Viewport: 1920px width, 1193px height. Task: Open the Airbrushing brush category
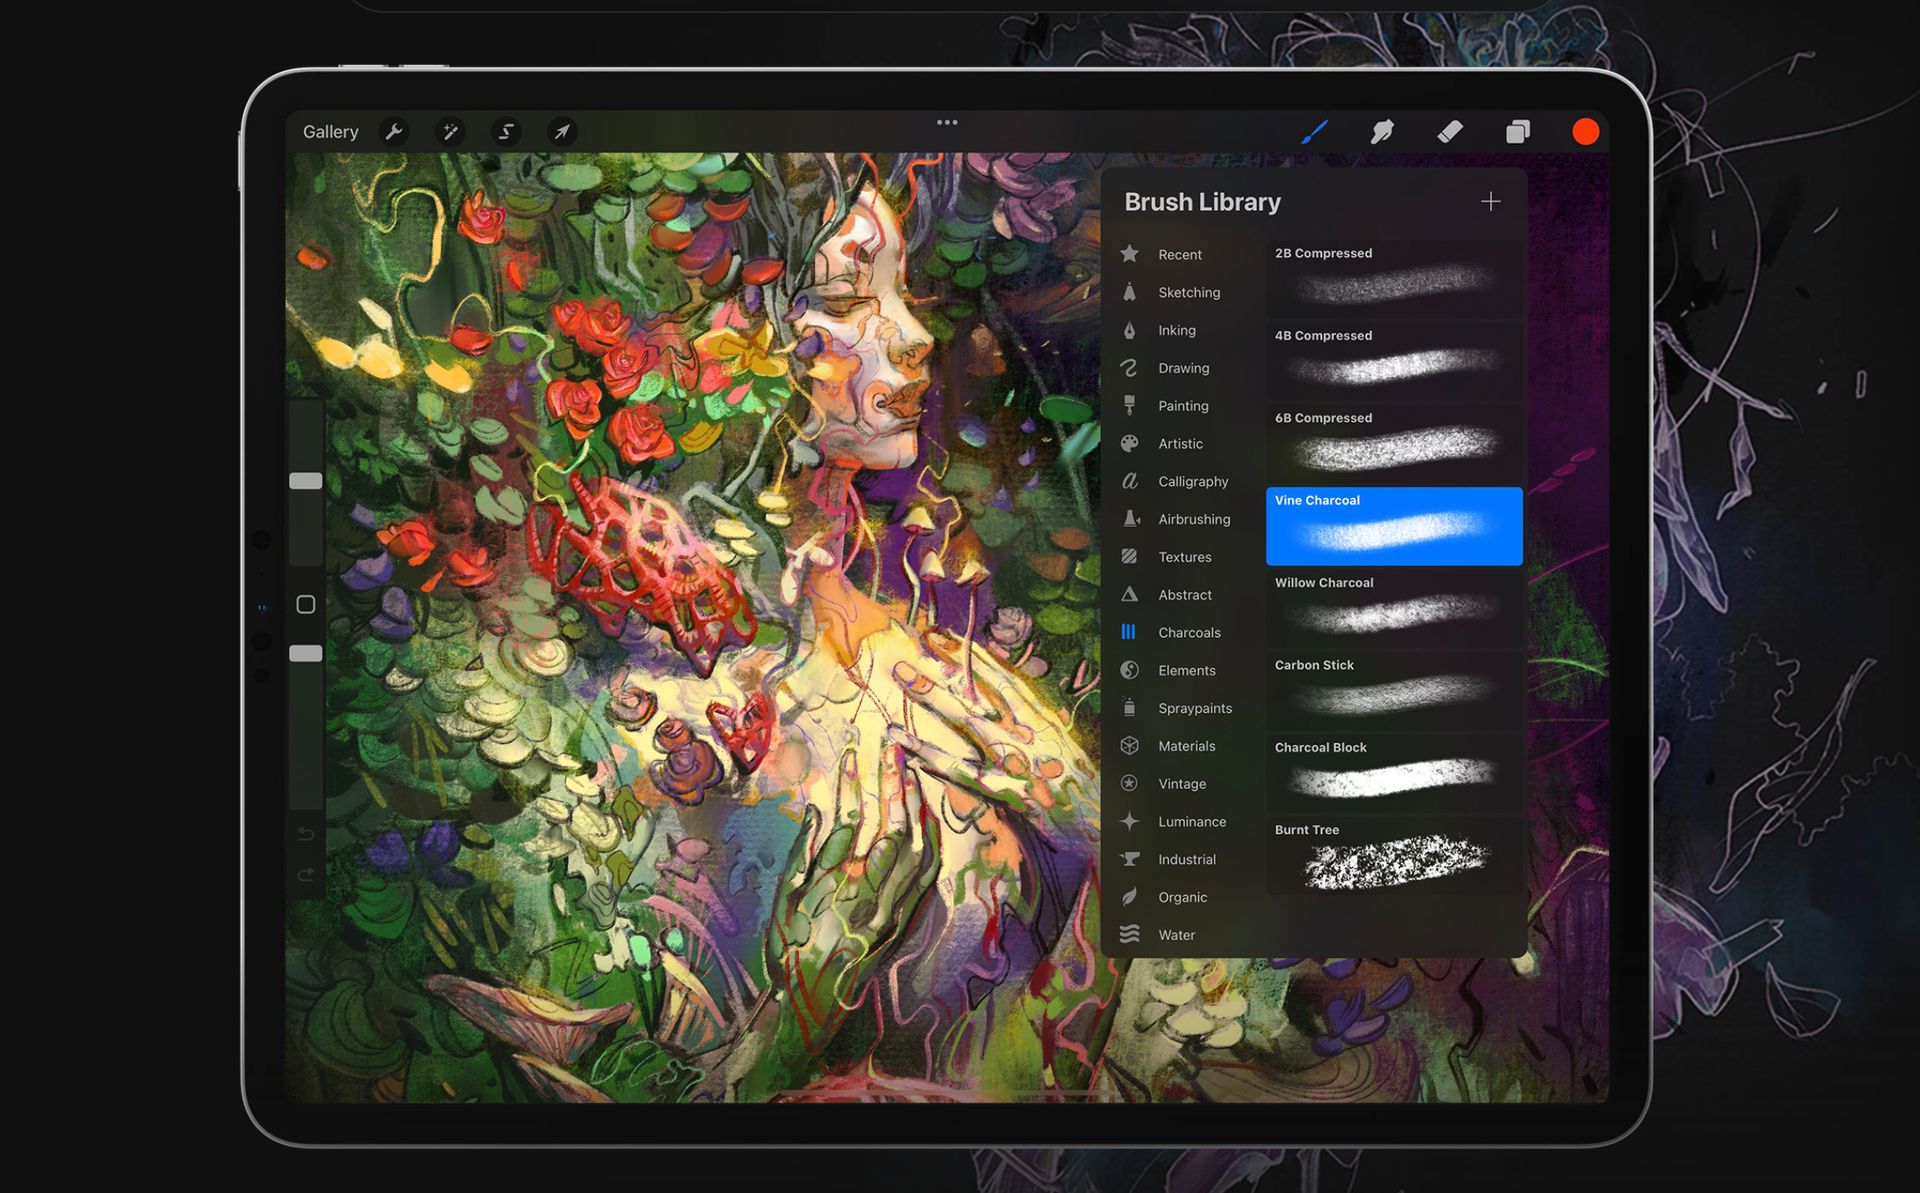pyautogui.click(x=1193, y=519)
